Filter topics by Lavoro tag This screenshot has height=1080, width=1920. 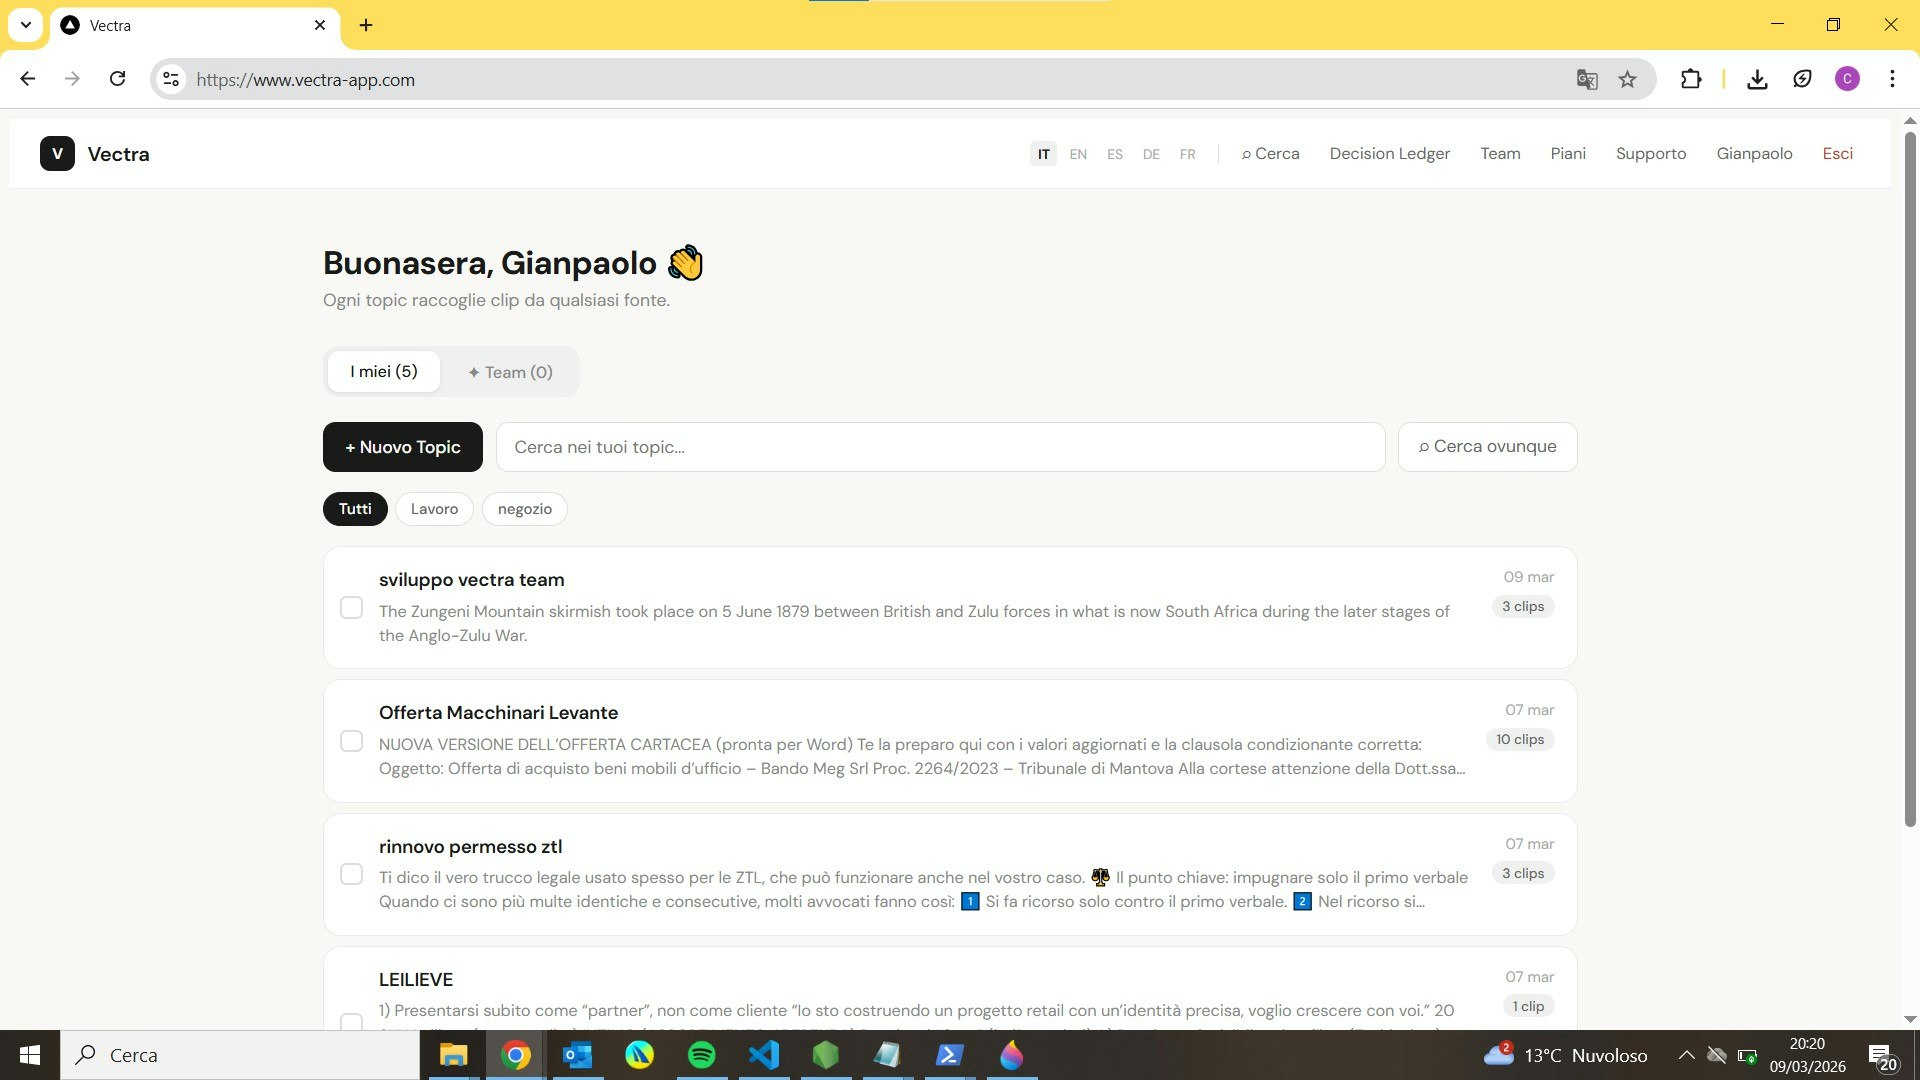point(434,509)
